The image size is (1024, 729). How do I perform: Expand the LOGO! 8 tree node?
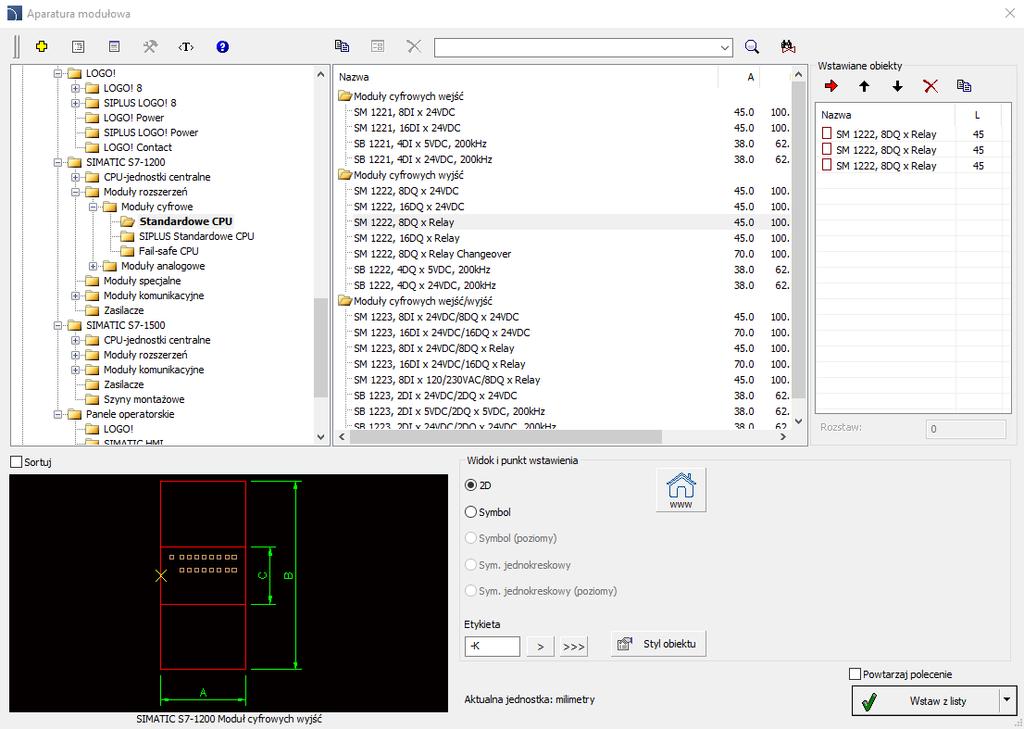point(76,88)
